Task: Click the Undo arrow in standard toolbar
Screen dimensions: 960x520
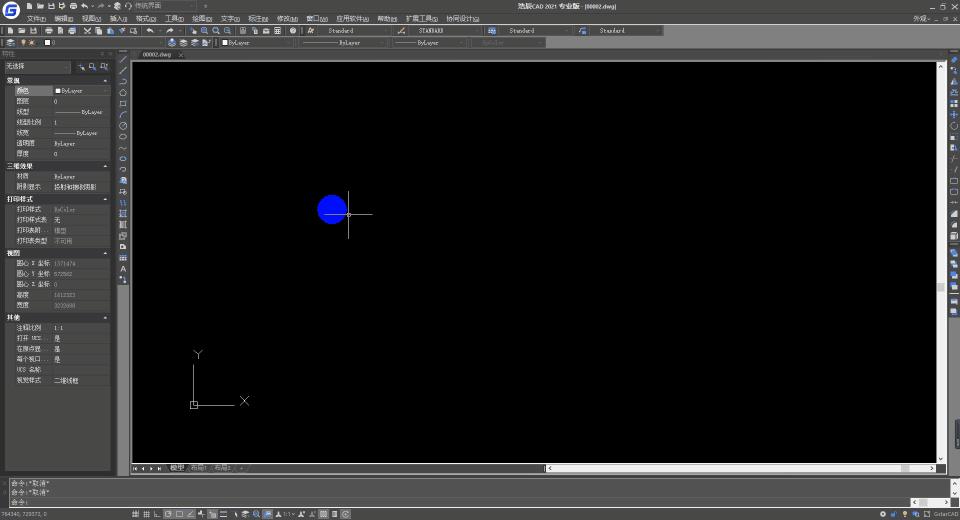Action: click(x=150, y=31)
